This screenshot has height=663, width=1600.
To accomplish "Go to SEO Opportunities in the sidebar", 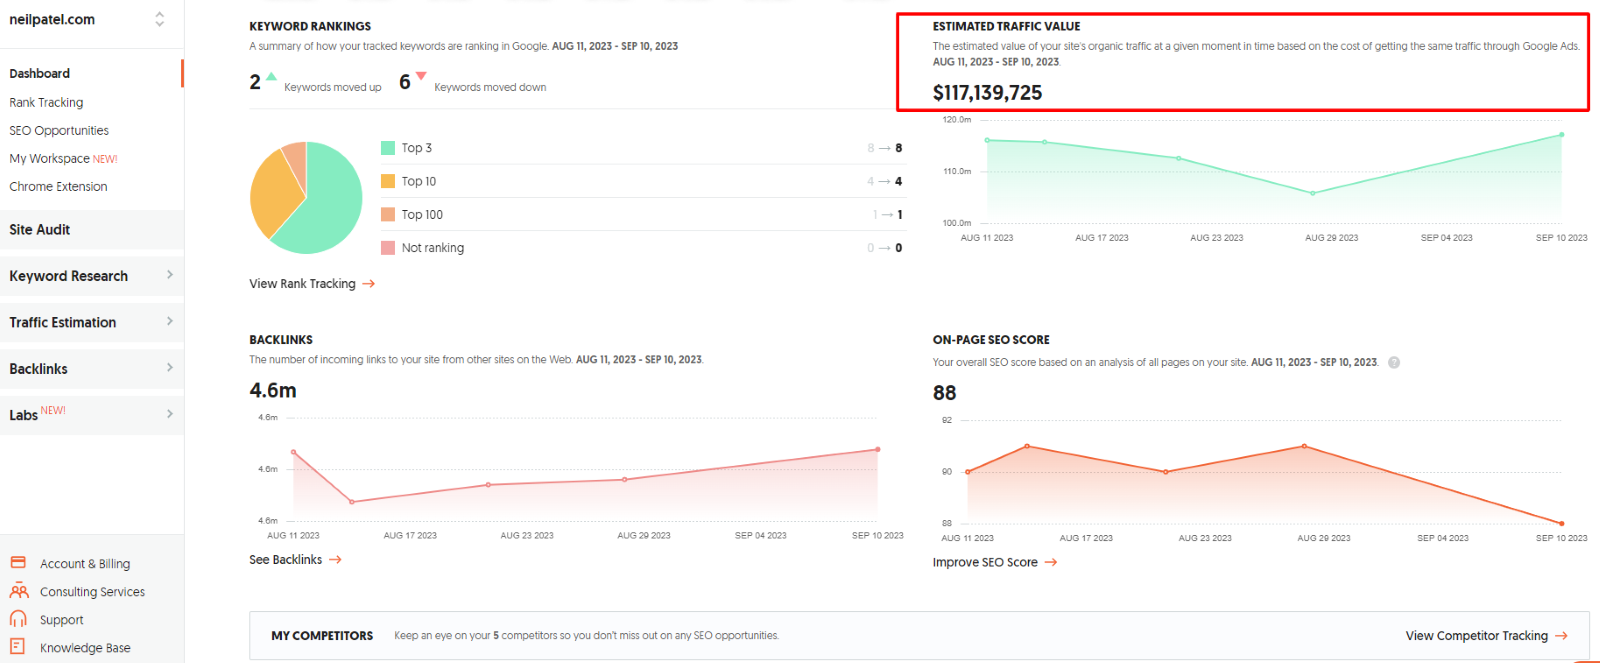I will 59,130.
